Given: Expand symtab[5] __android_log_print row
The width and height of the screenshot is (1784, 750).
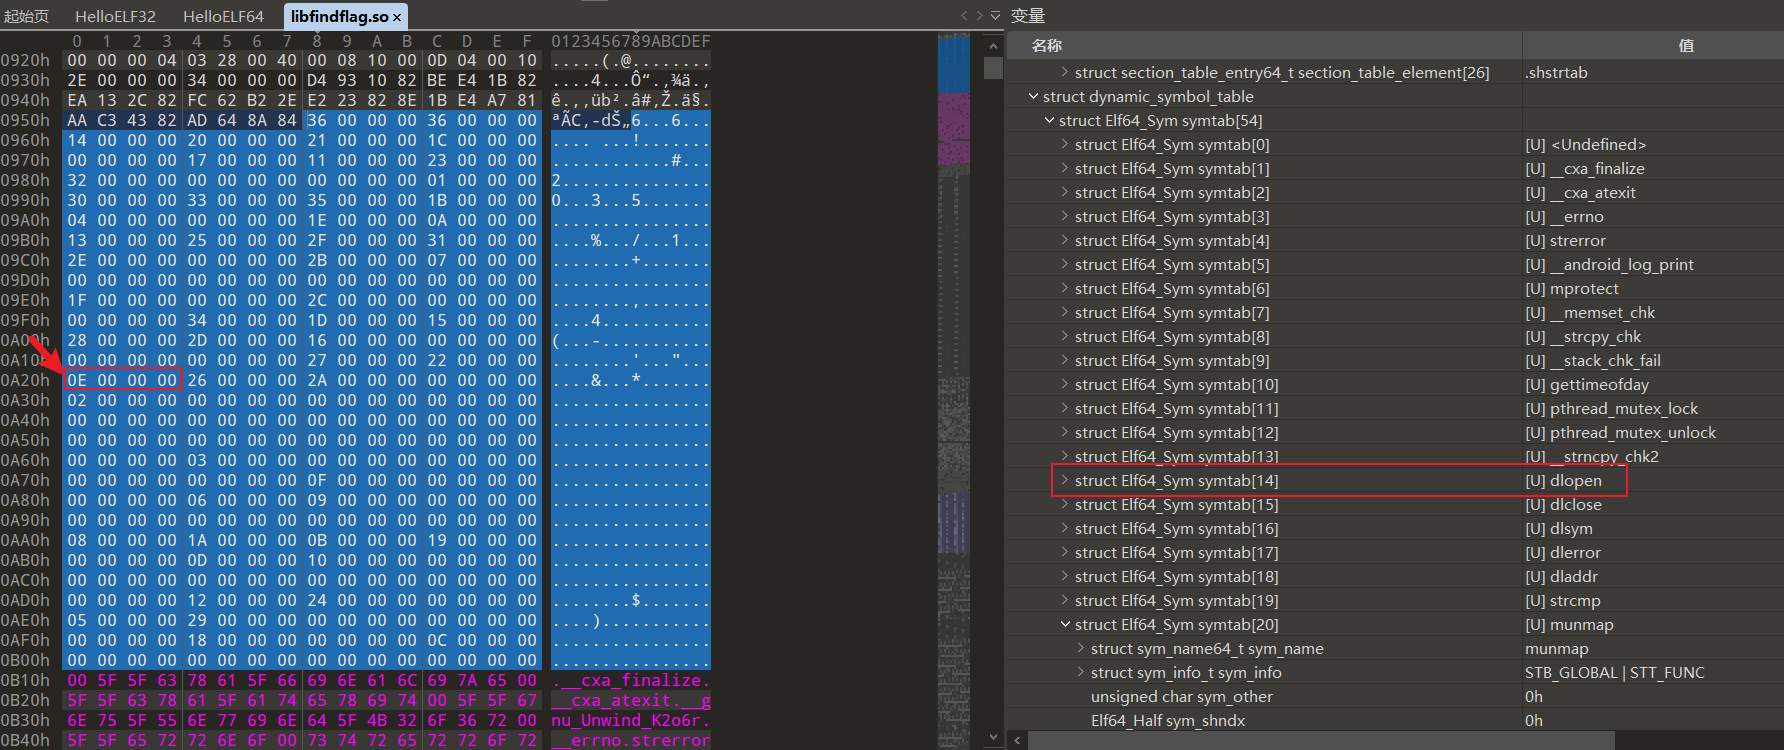Looking at the screenshot, I should click(x=1065, y=264).
